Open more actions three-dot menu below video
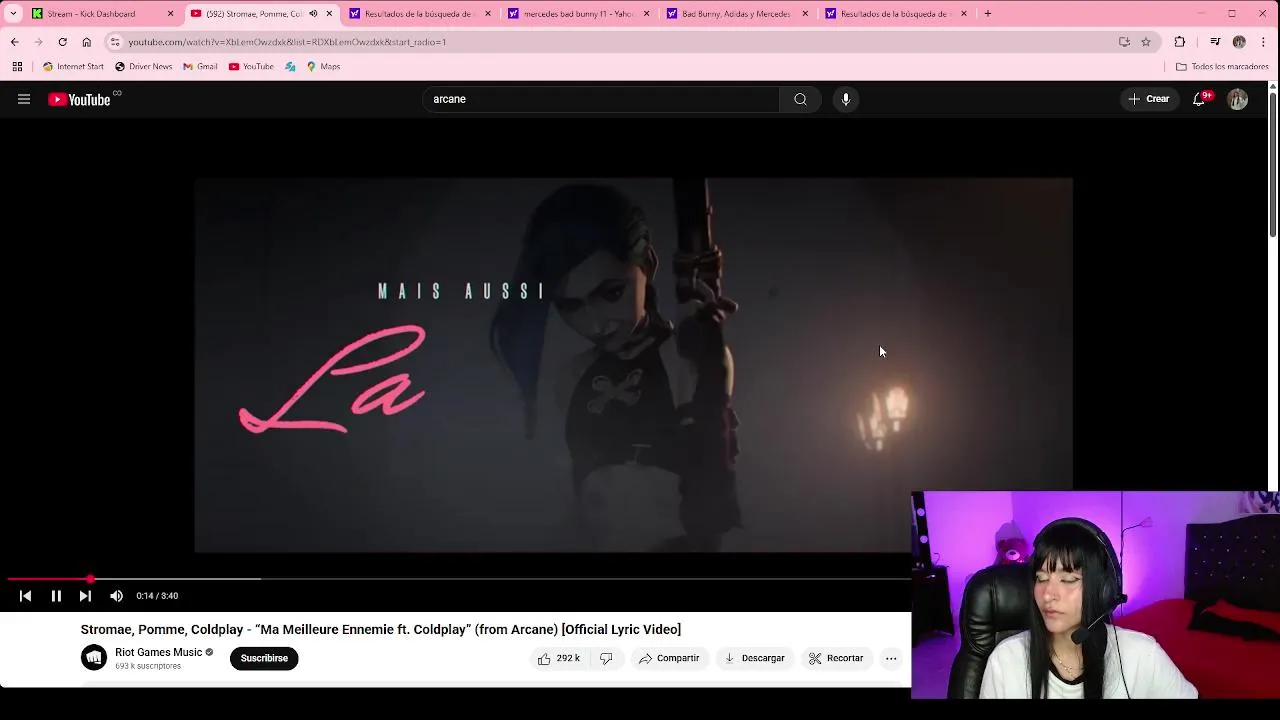The width and height of the screenshot is (1280, 720). click(x=891, y=658)
